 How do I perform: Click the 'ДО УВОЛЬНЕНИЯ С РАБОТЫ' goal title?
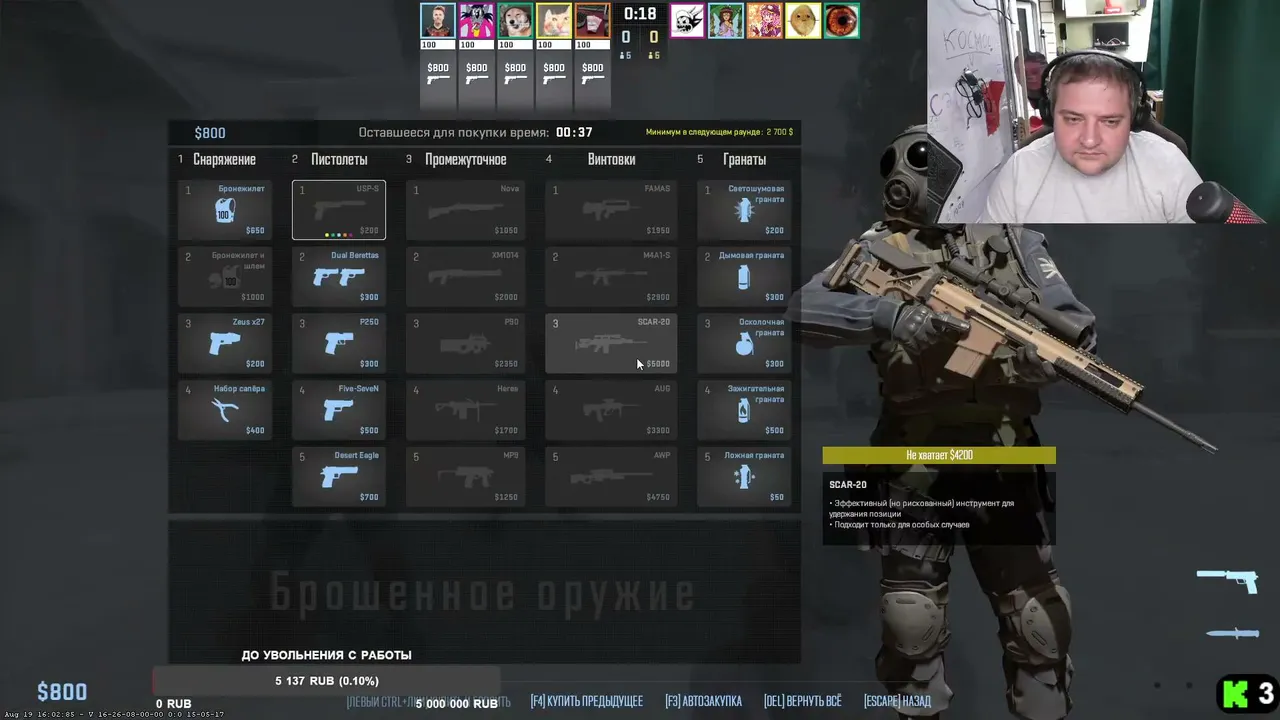(327, 655)
